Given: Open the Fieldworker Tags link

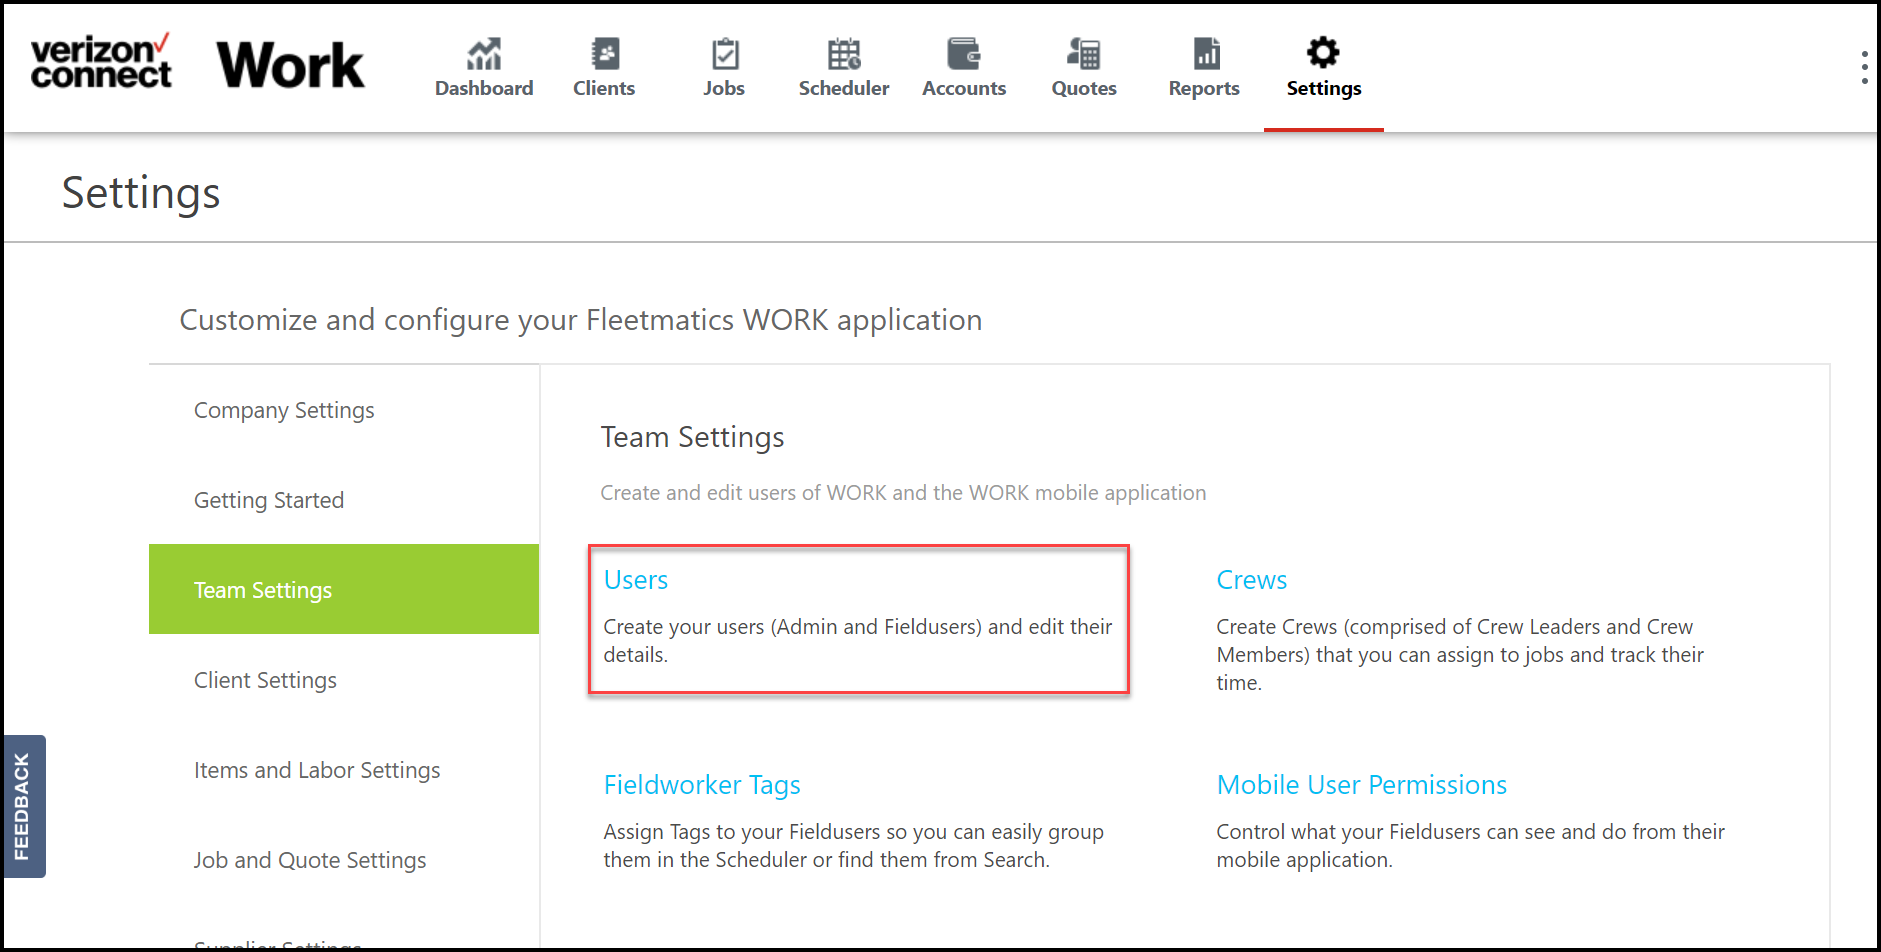Looking at the screenshot, I should [702, 785].
